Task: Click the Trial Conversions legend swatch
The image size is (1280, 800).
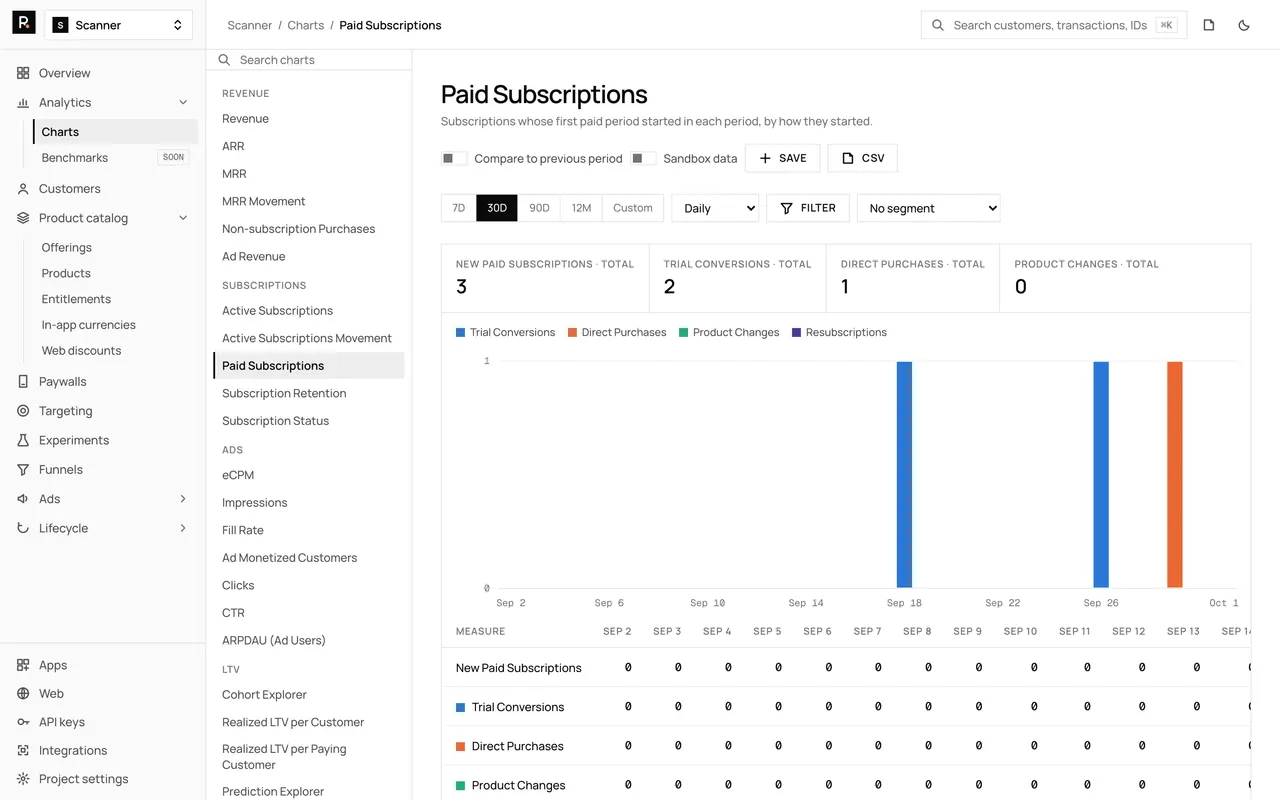Action: pos(460,332)
